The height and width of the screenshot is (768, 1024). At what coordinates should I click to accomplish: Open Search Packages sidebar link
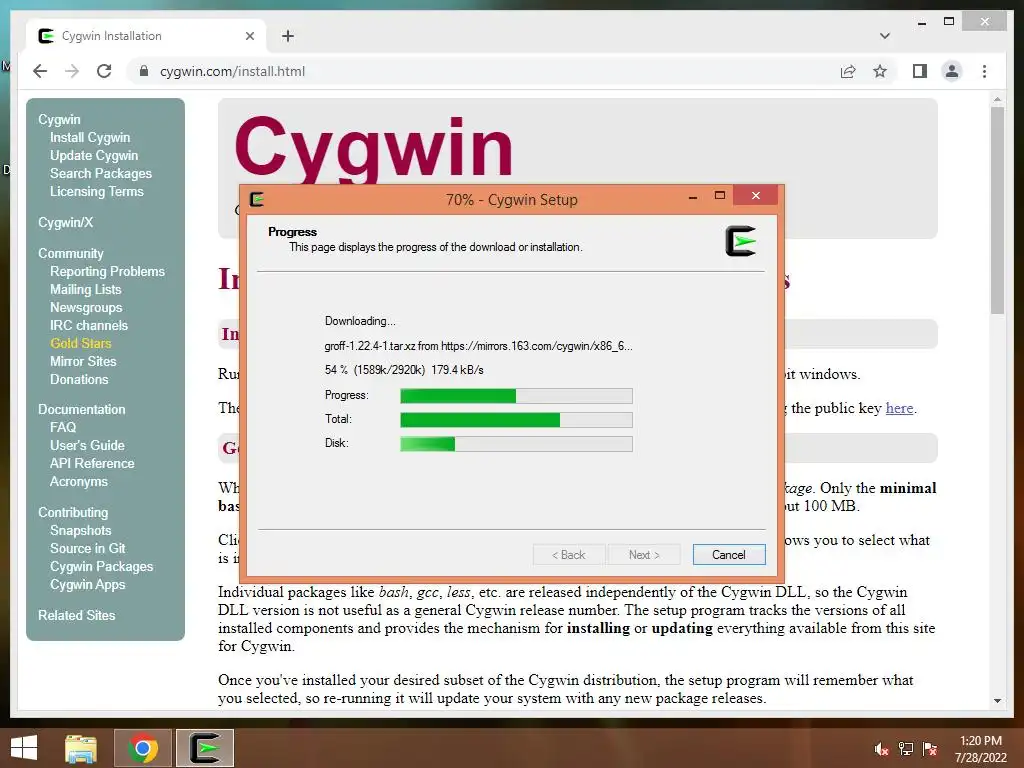click(x=101, y=174)
